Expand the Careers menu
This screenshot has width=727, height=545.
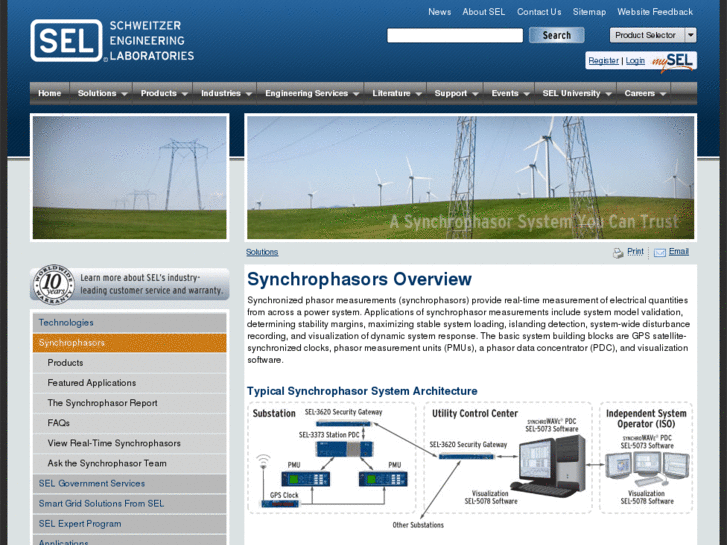[x=644, y=93]
